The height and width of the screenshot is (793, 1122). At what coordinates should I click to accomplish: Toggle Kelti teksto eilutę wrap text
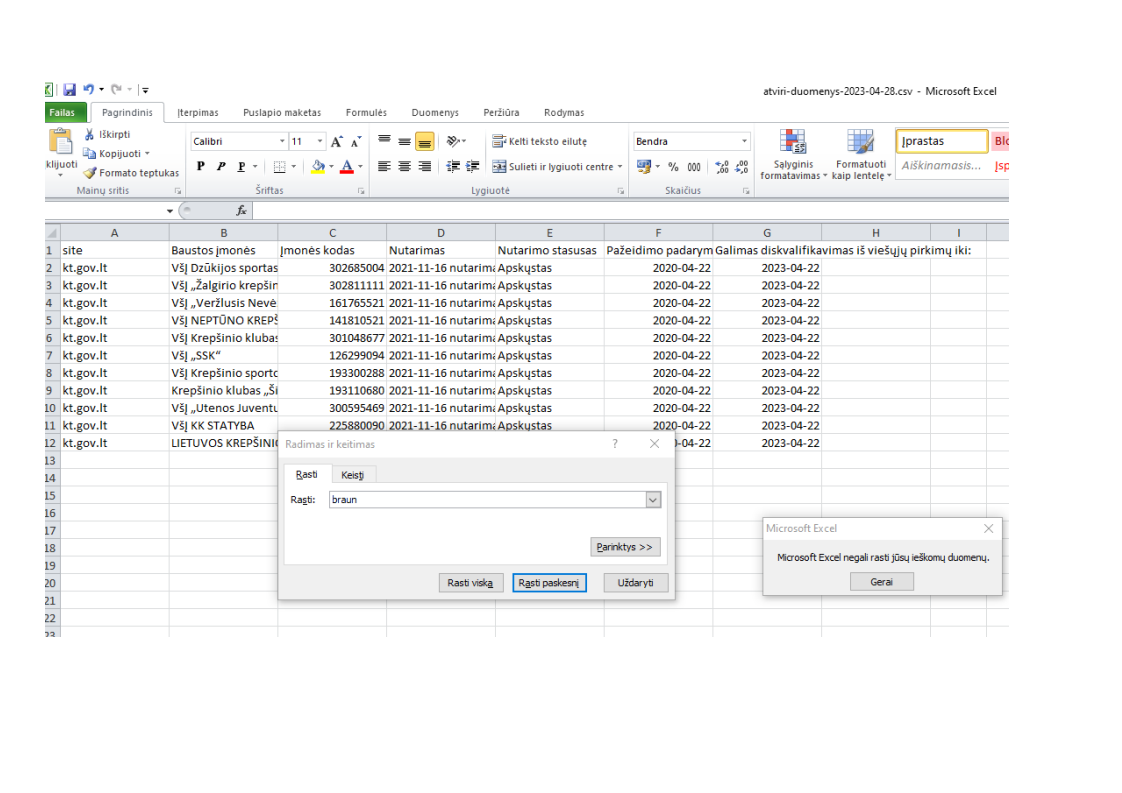click(x=540, y=142)
